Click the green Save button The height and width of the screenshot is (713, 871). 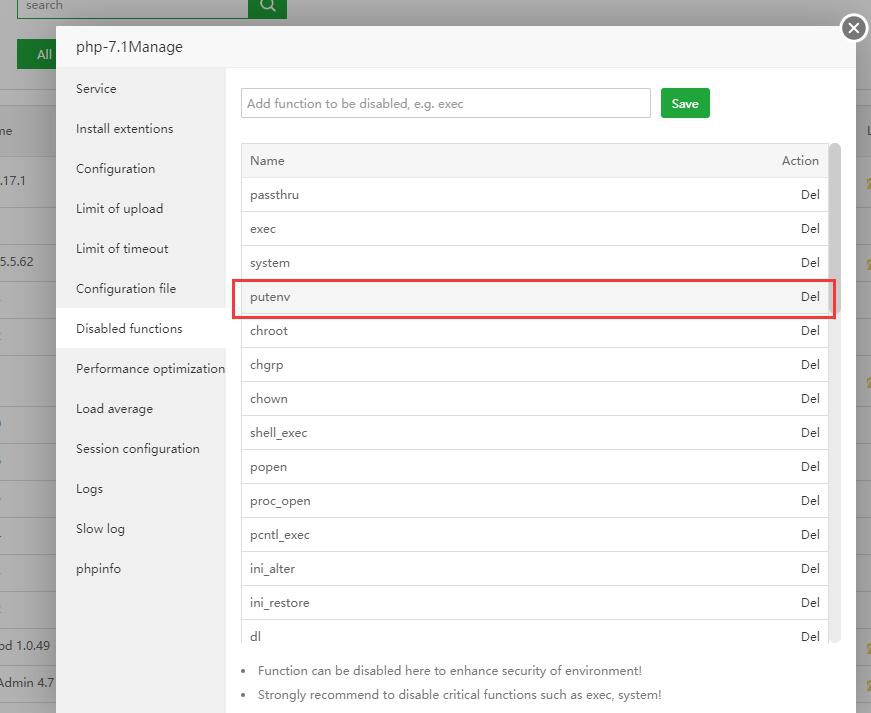(x=685, y=104)
